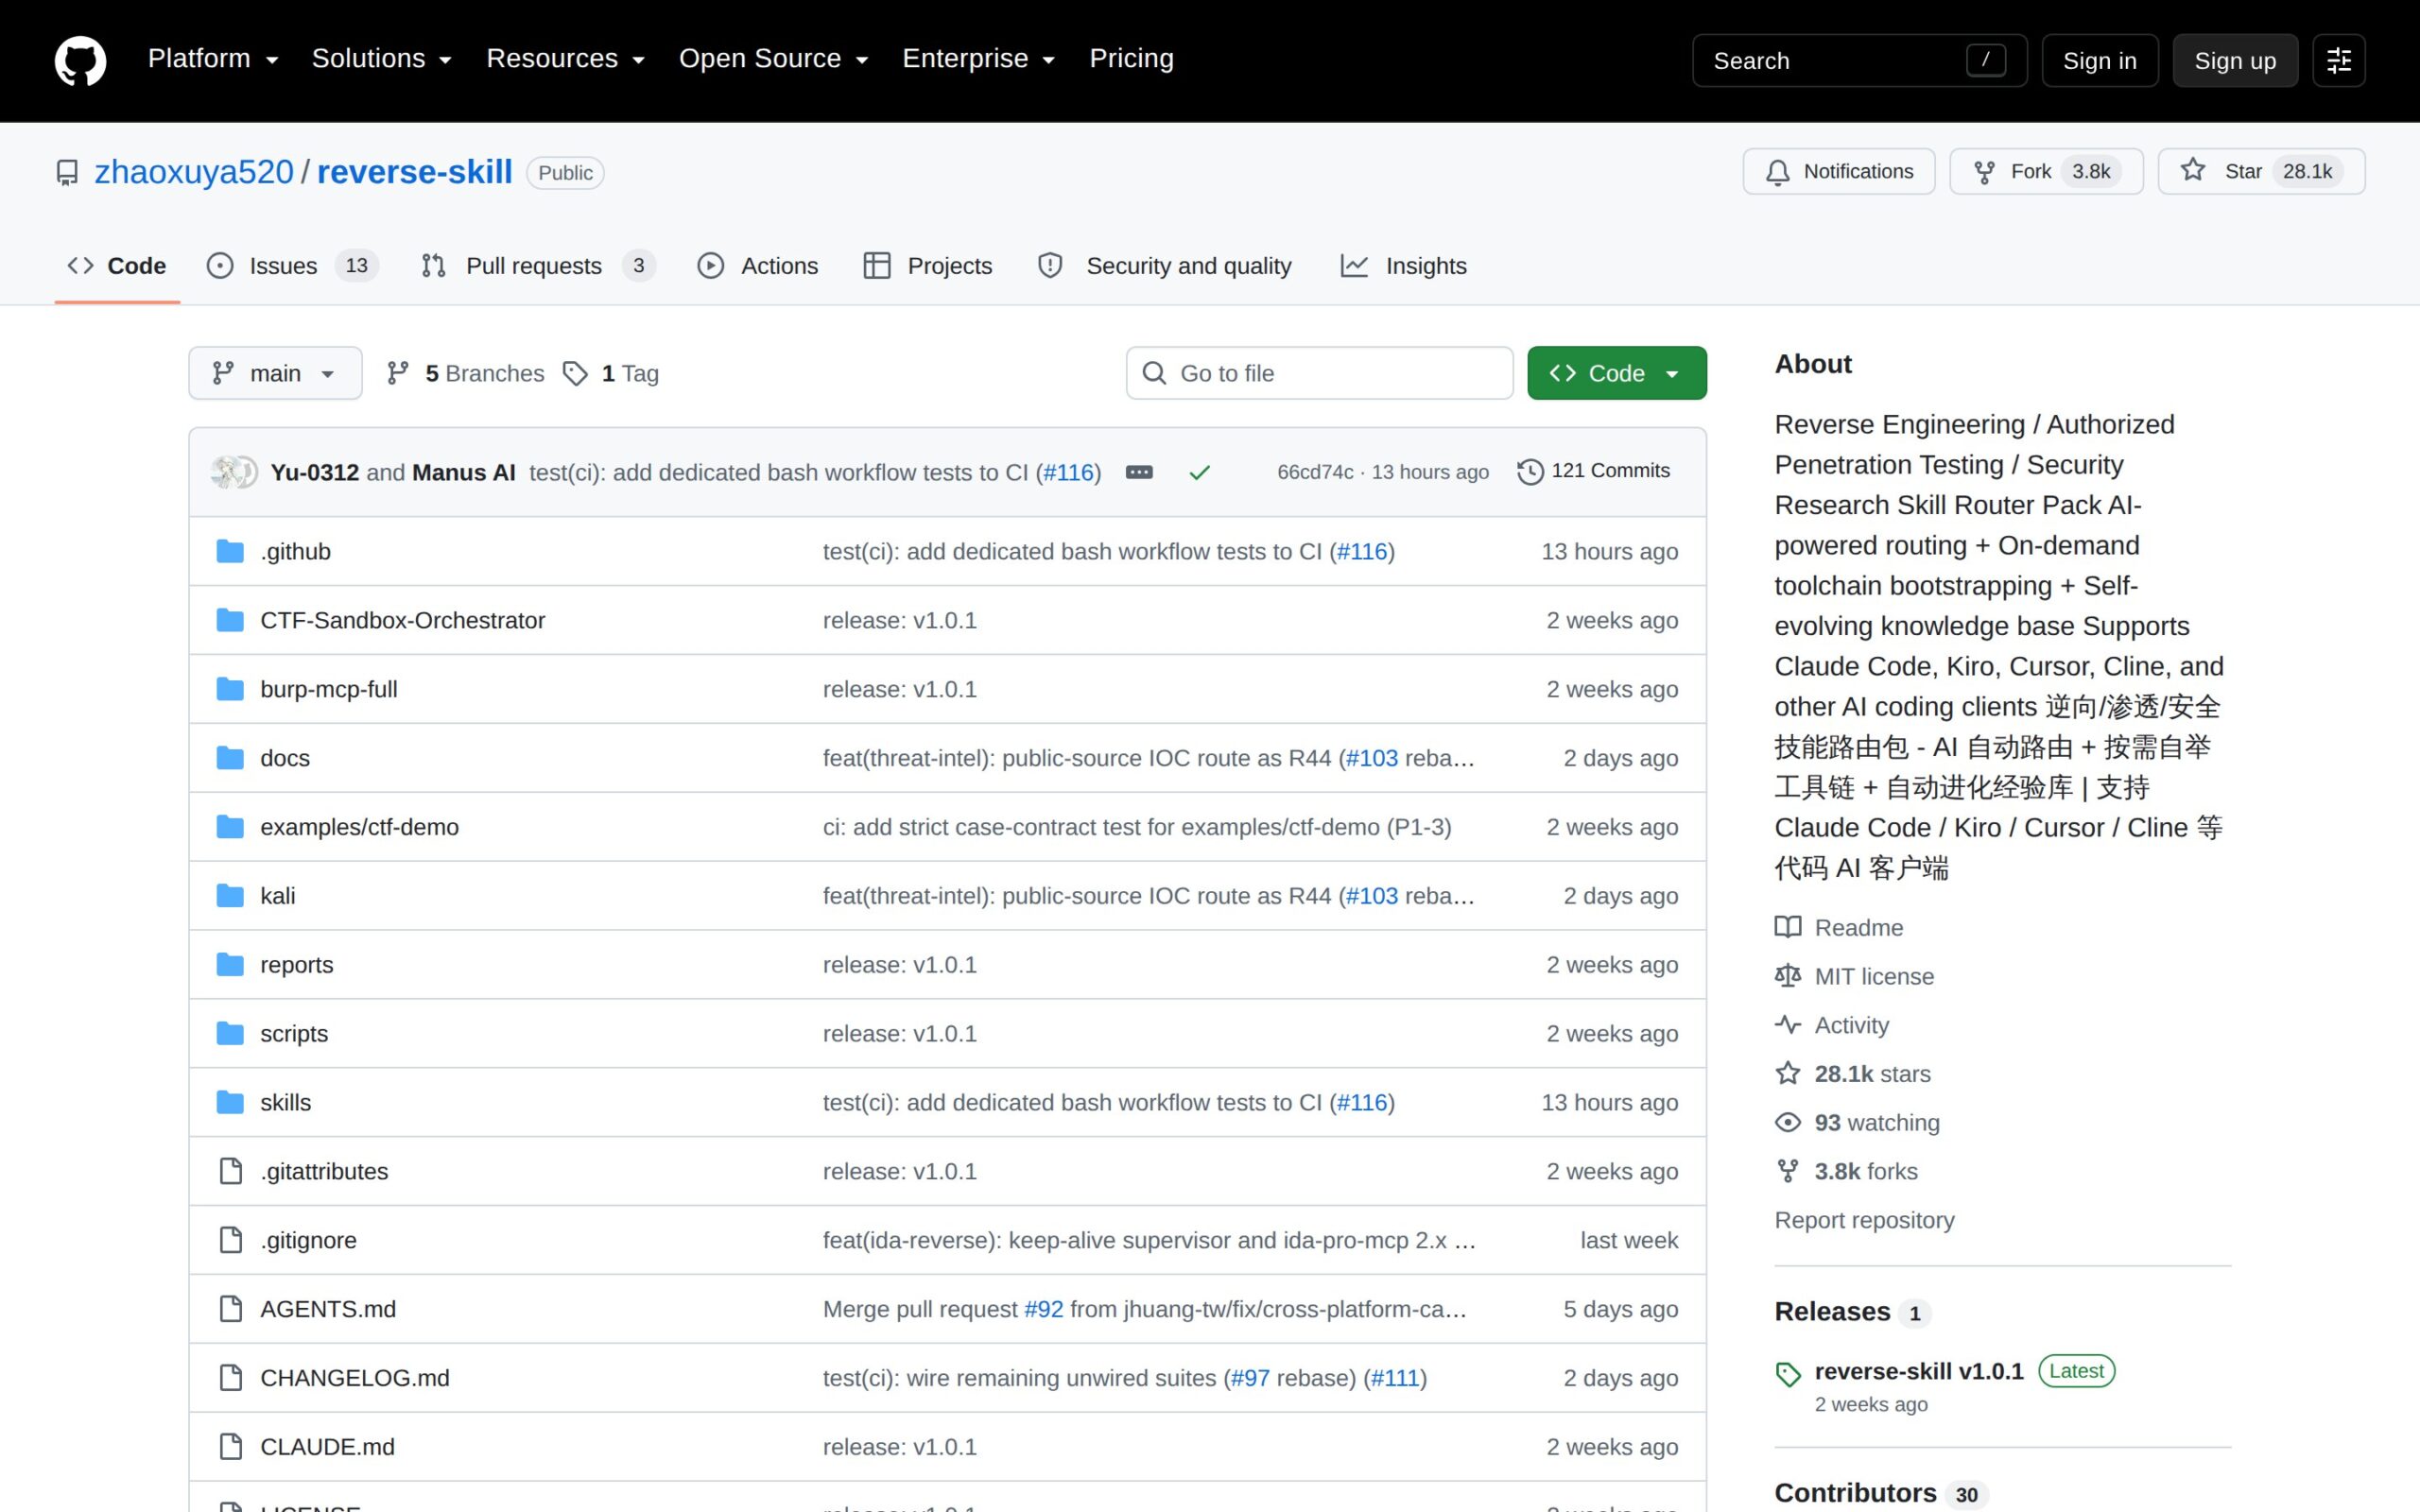Open the CTF-Sandbox-Orchestrator folder
2420x1512 pixels.
point(402,620)
